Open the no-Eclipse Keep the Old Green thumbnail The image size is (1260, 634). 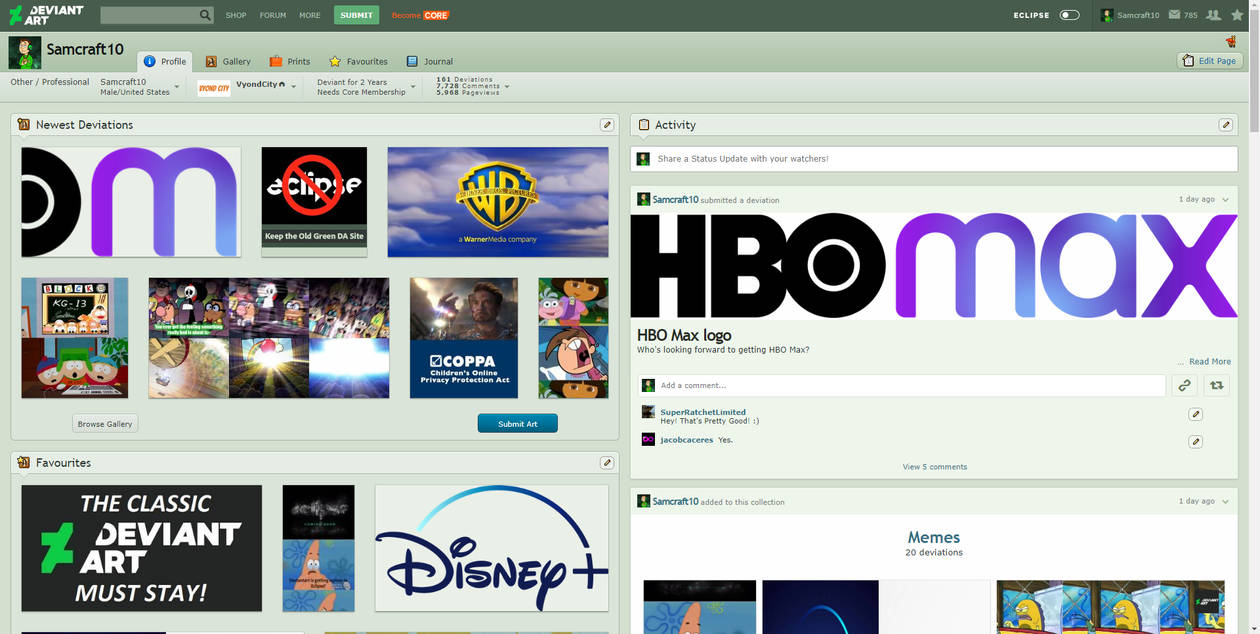pos(314,202)
